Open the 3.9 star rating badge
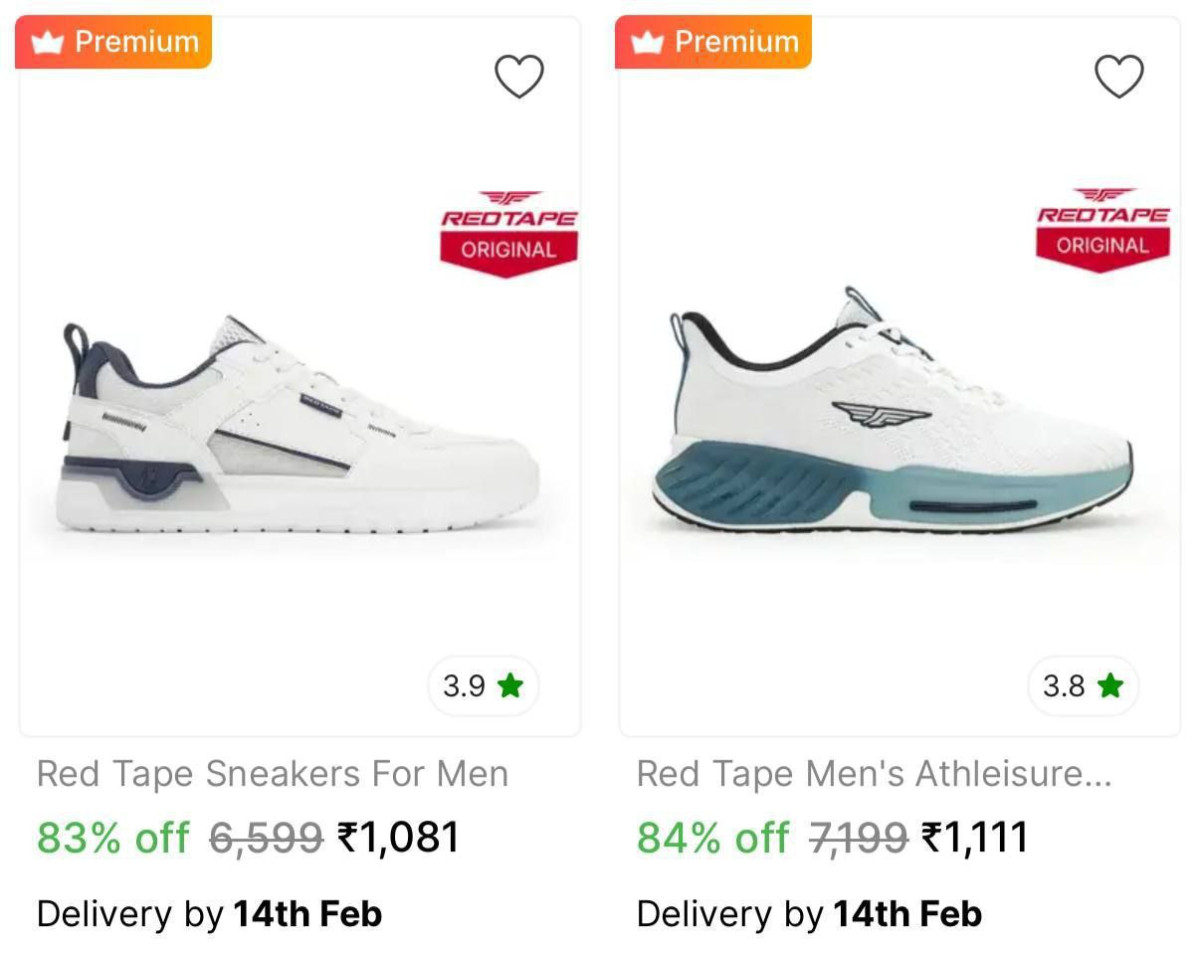Screen dimensions: 1200x953 tap(484, 686)
